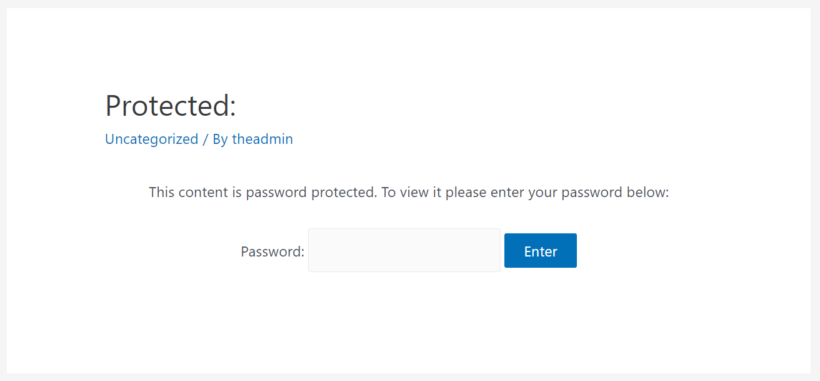Submit the password form with Enter
820x381 pixels.
tap(540, 251)
